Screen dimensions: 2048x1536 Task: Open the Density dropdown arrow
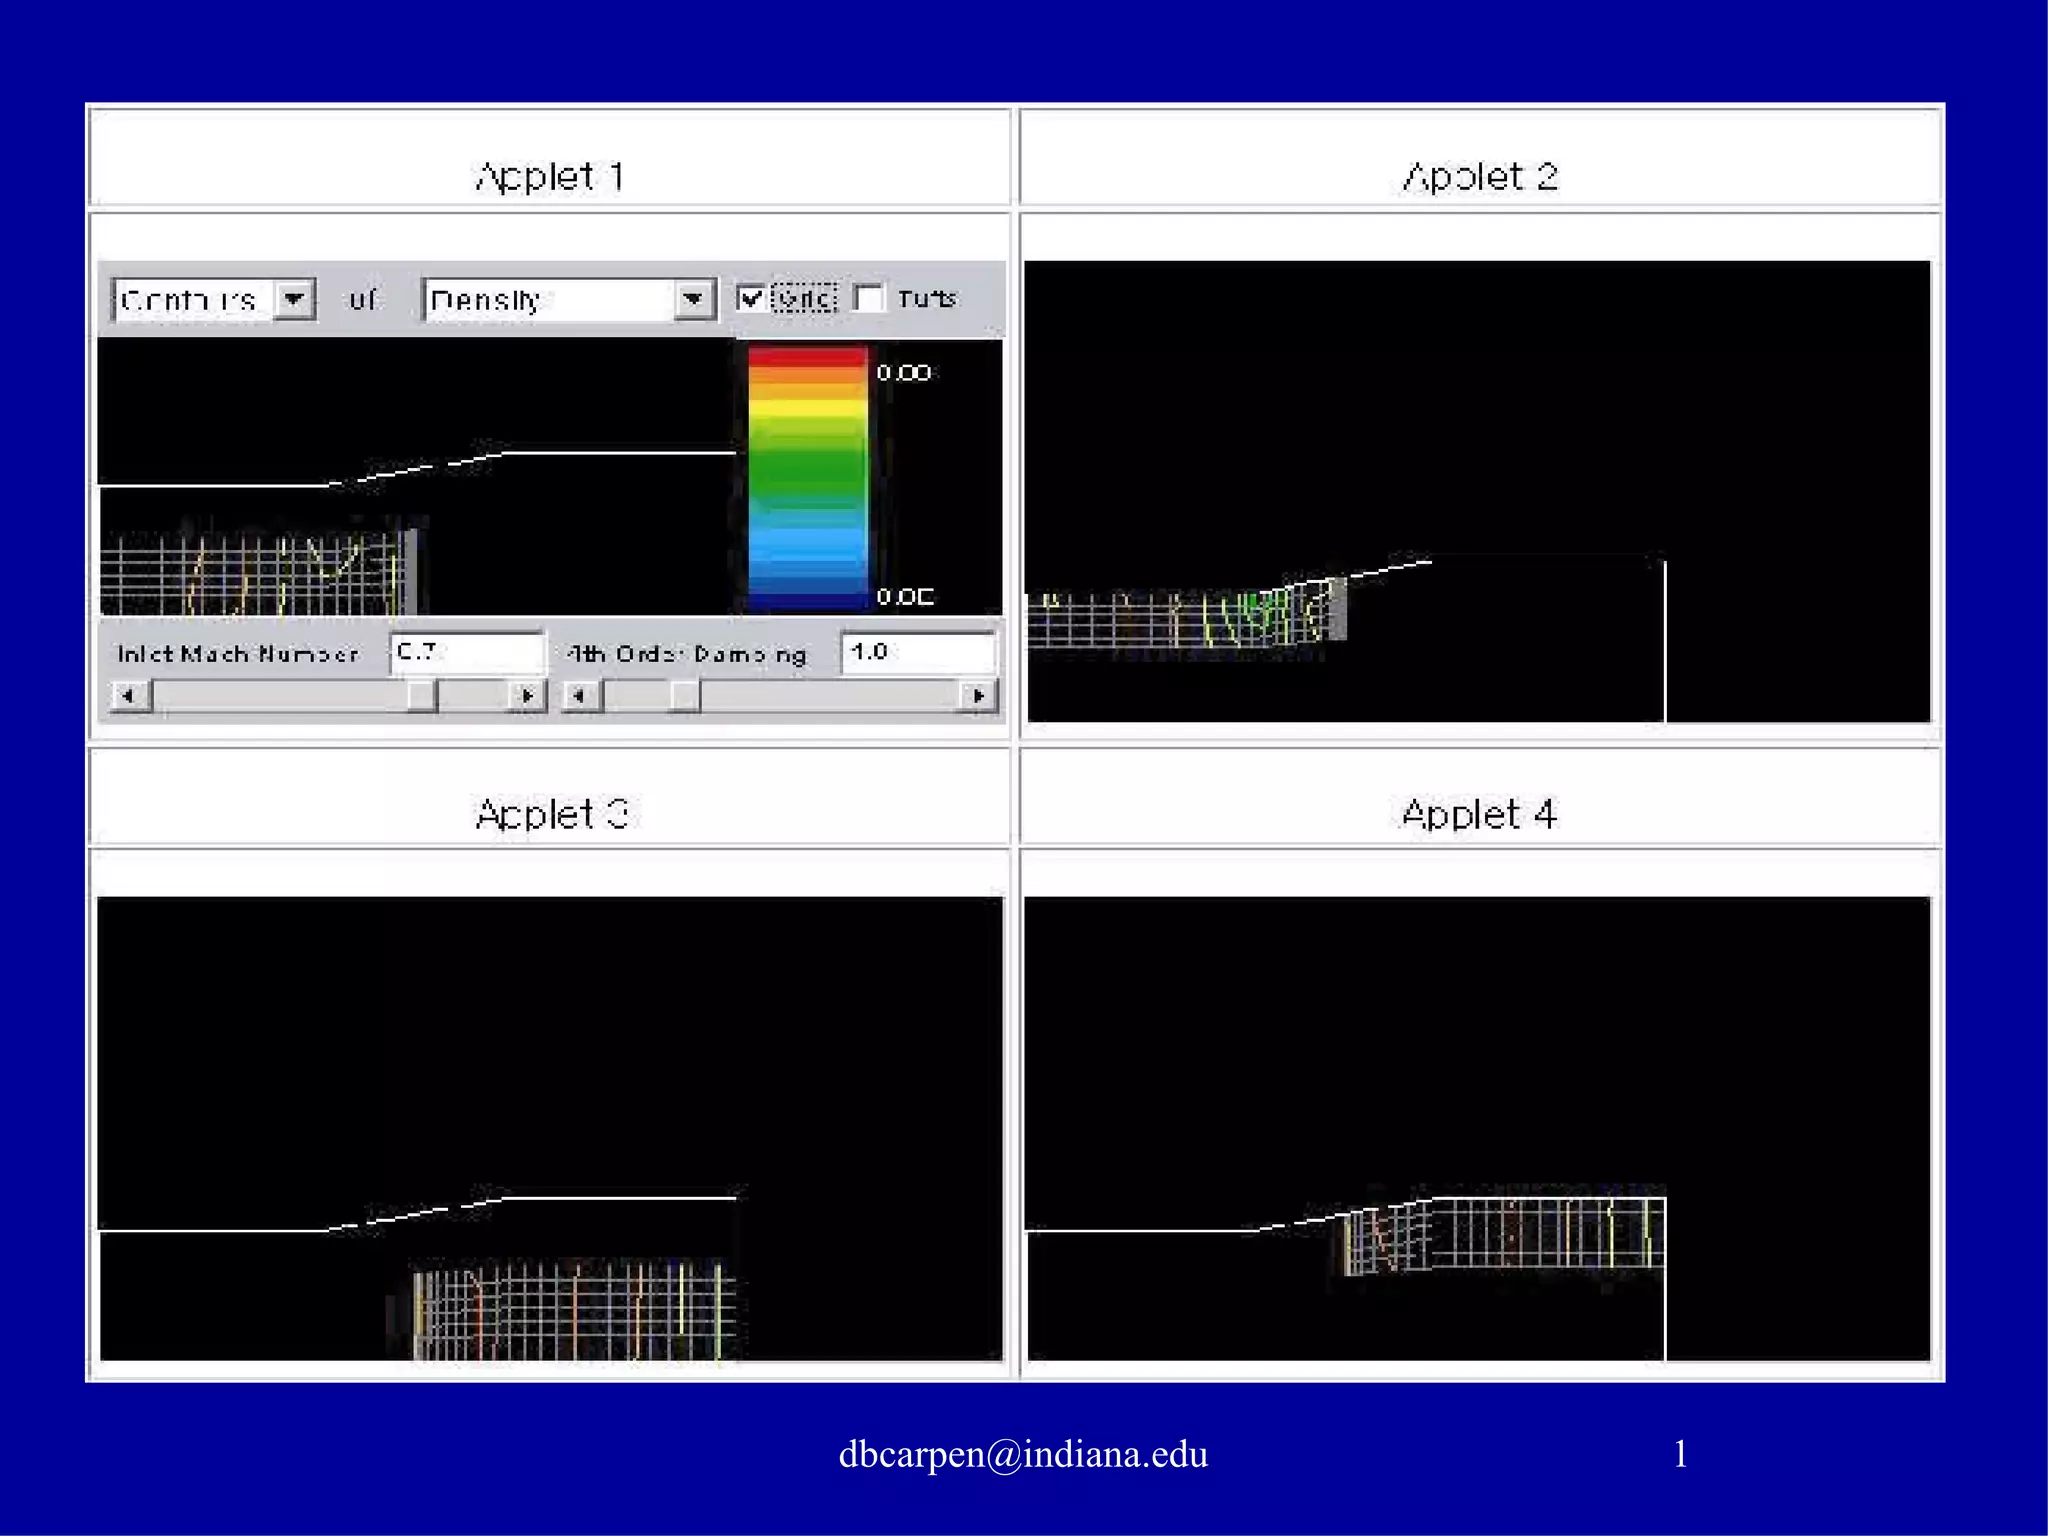click(693, 299)
